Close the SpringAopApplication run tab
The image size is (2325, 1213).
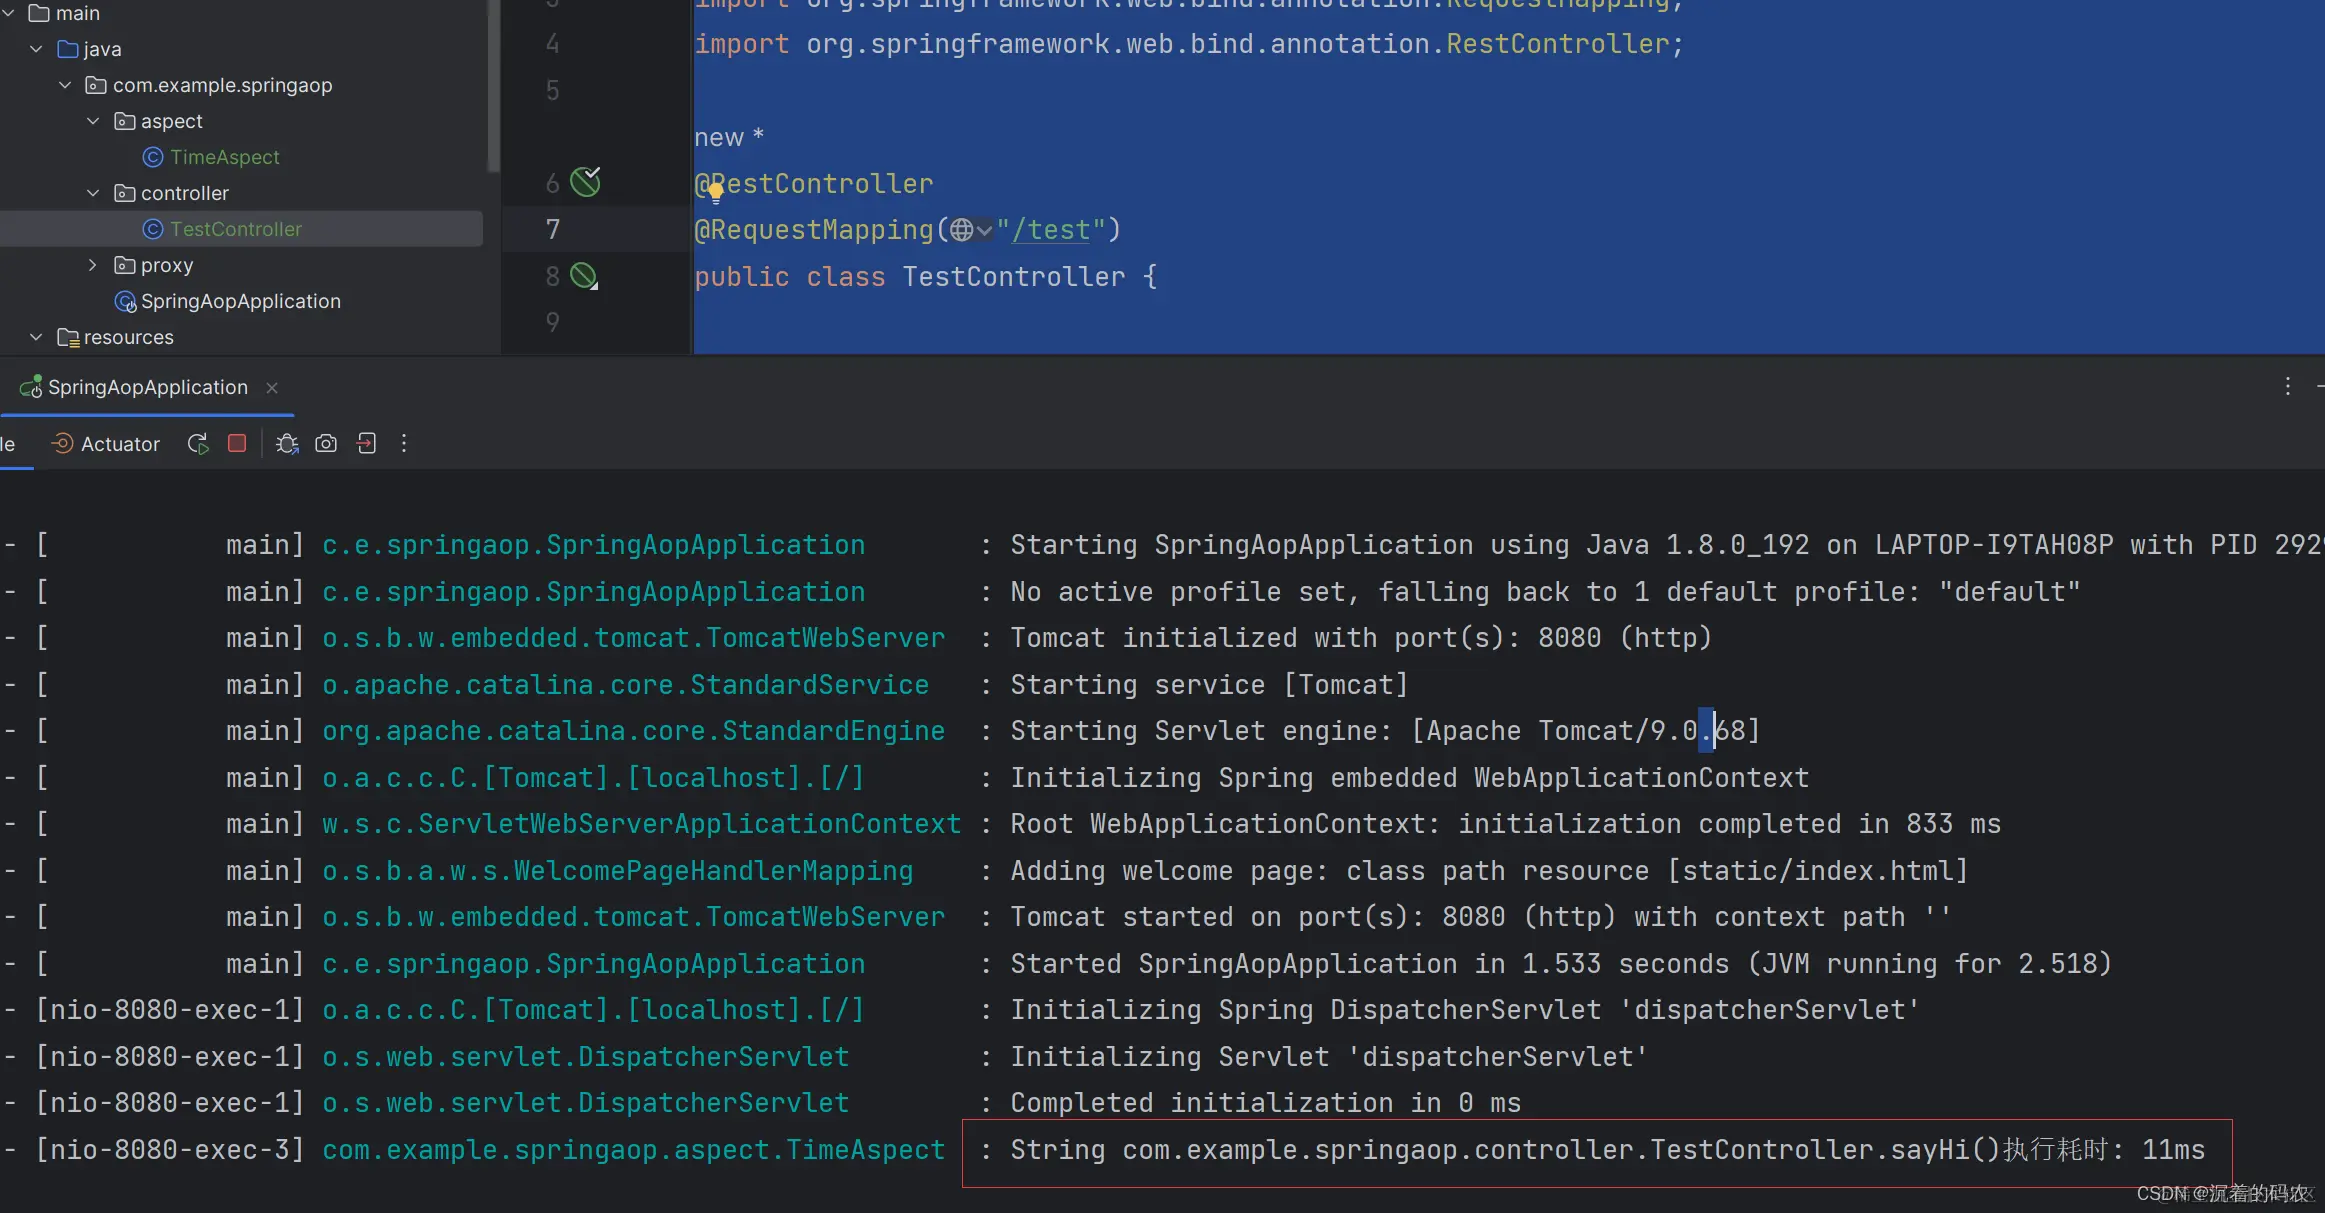click(272, 388)
